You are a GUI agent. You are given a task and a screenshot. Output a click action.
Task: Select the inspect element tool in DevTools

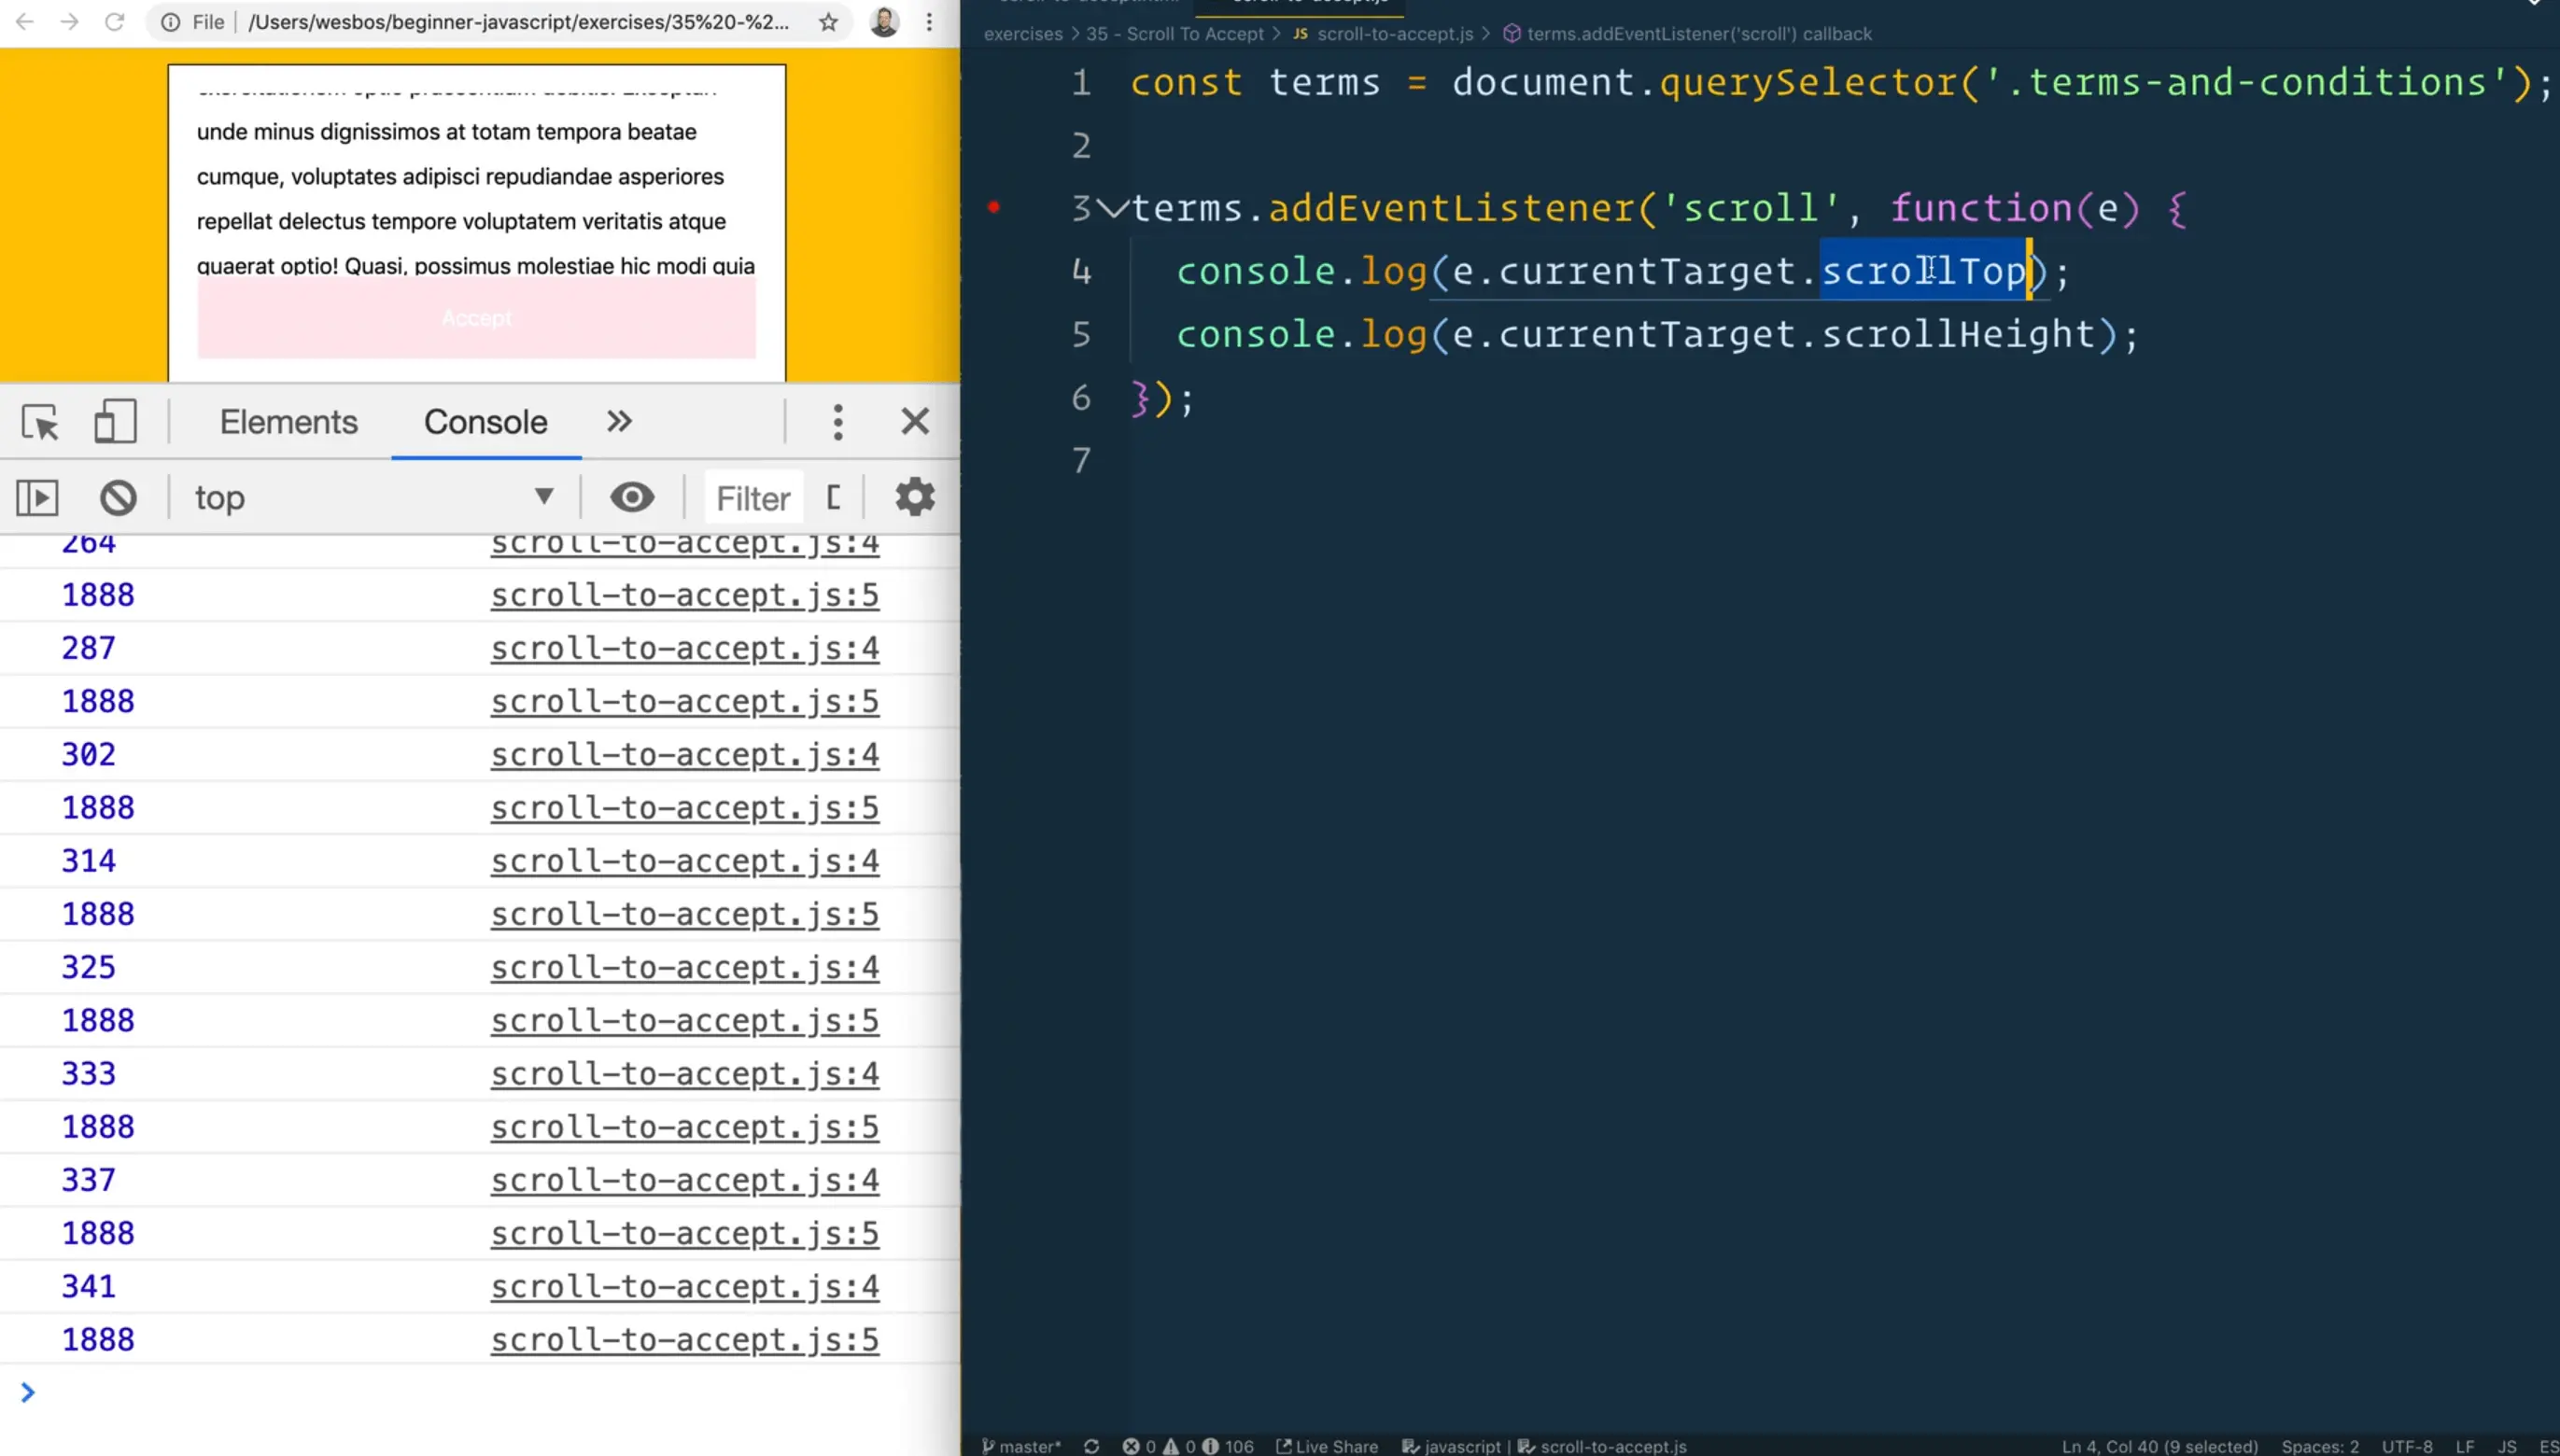(39, 422)
